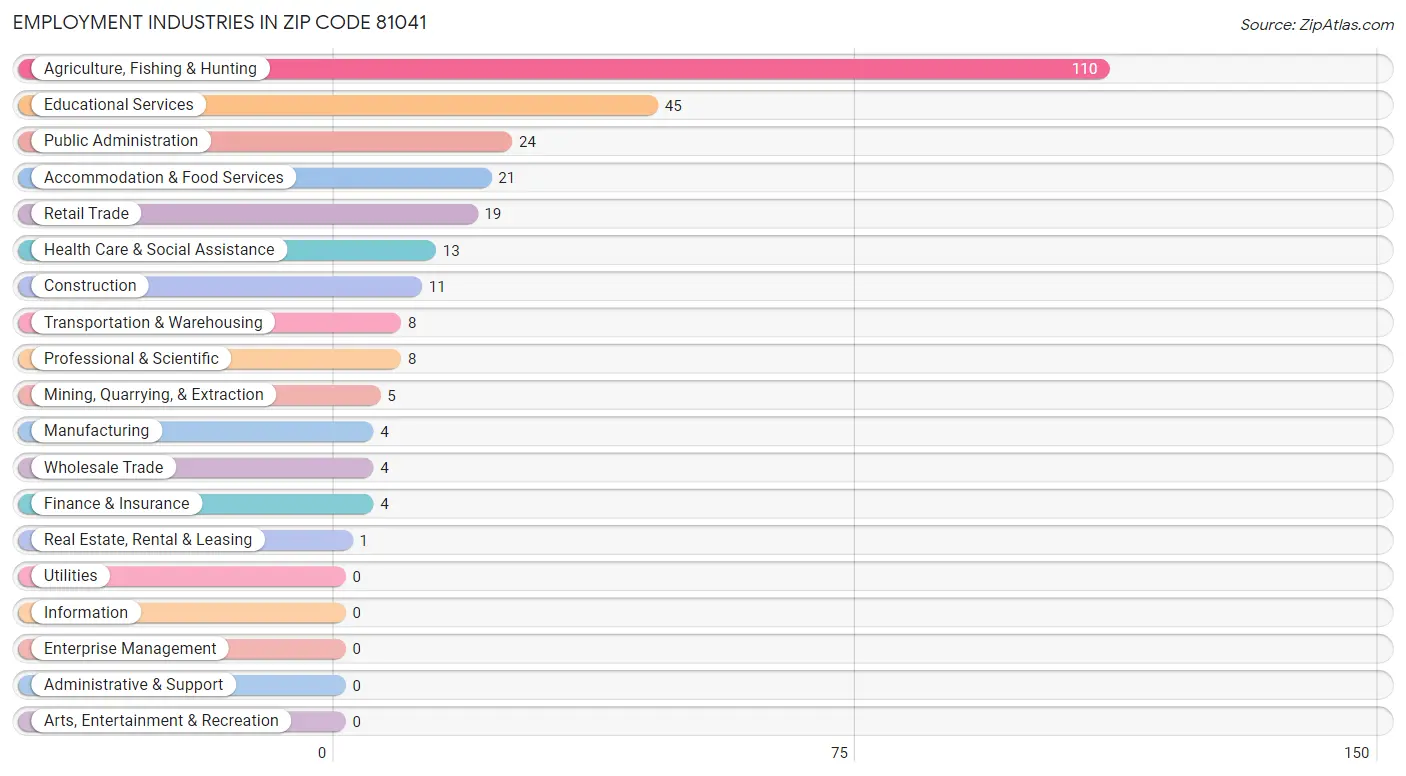Select the Retail Trade label

(x=86, y=213)
